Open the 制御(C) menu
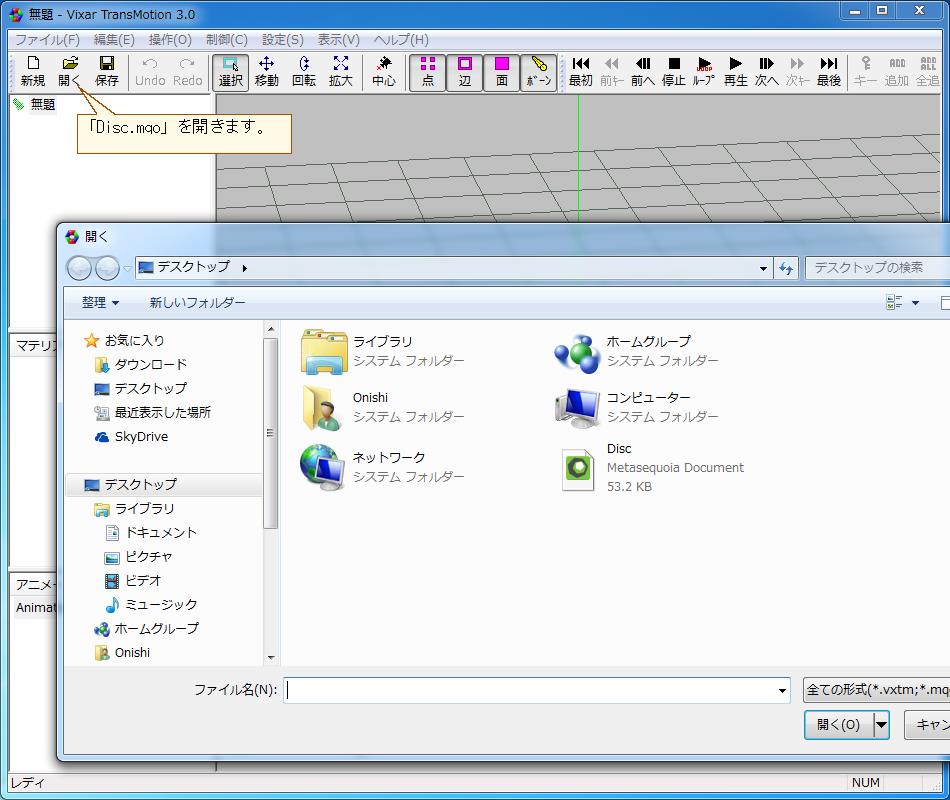The width and height of the screenshot is (950, 800). point(227,38)
